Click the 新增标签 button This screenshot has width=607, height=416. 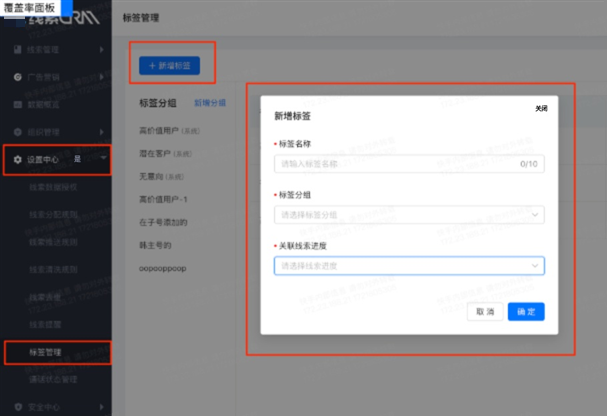(170, 66)
